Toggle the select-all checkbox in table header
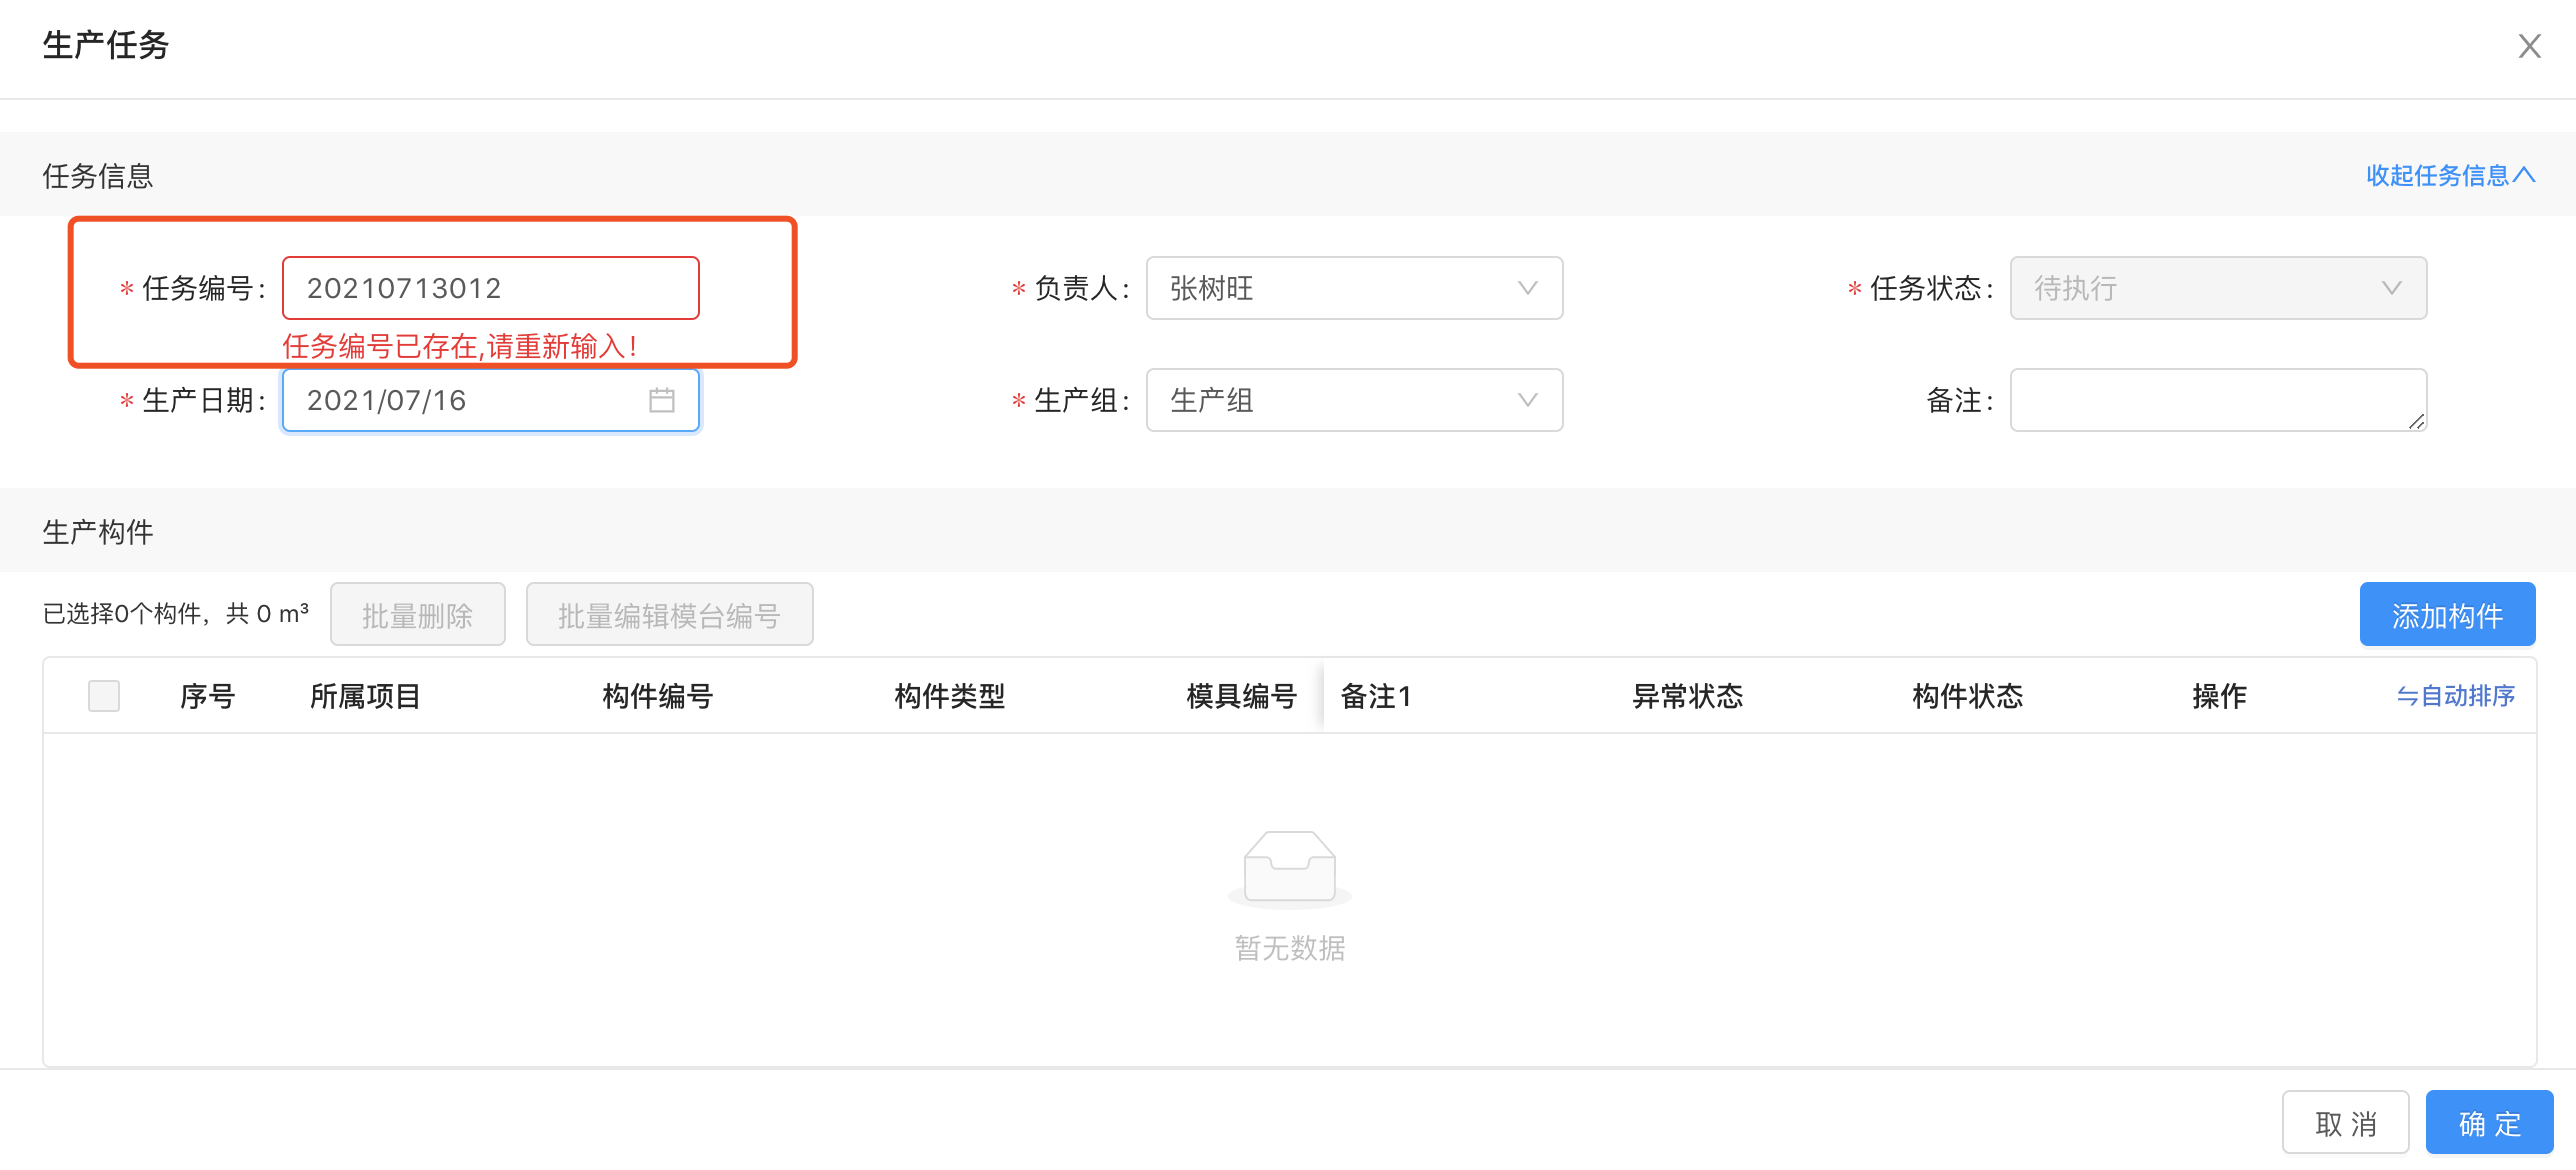 [104, 696]
